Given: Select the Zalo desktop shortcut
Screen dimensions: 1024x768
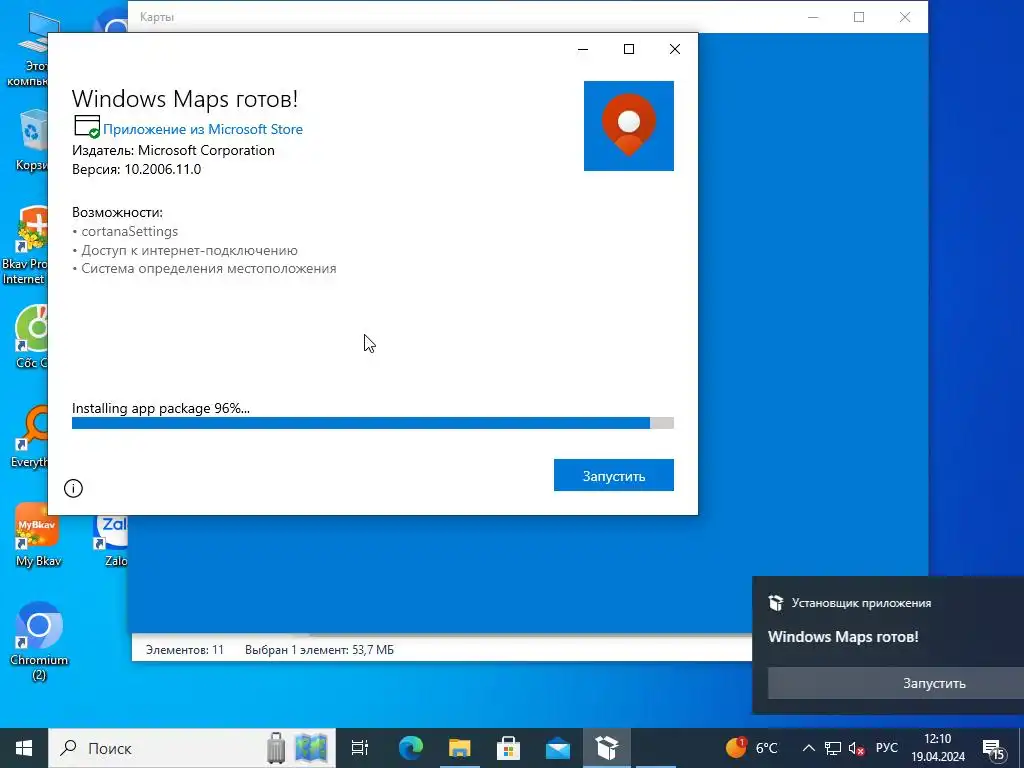Looking at the screenshot, I should pos(112,539).
